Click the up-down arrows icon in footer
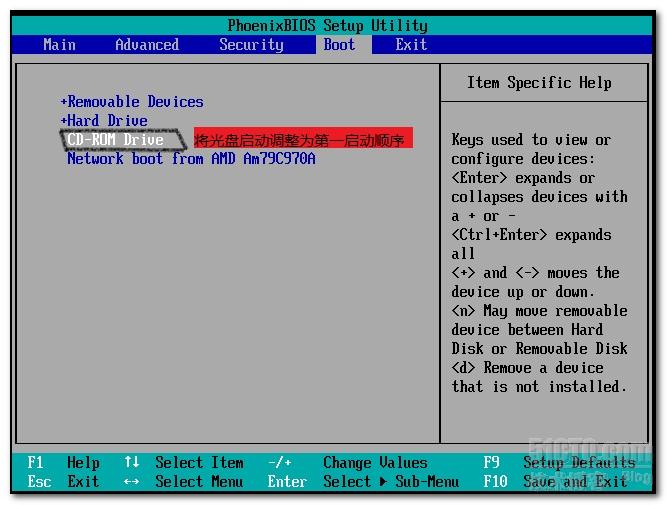This screenshot has height=505, width=667. pyautogui.click(x=132, y=462)
